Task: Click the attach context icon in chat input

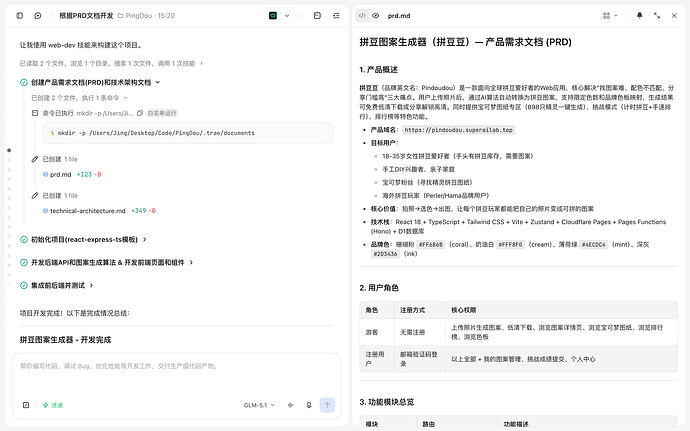Action: coord(26,405)
